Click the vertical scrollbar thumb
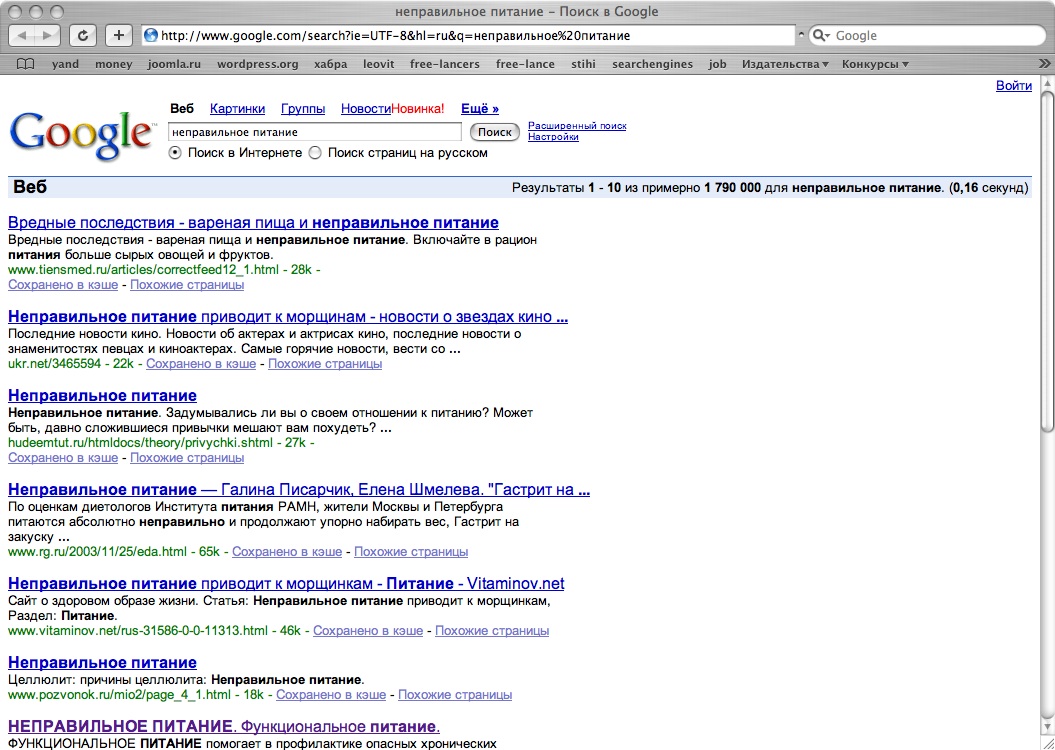1055x750 pixels. click(x=1048, y=262)
